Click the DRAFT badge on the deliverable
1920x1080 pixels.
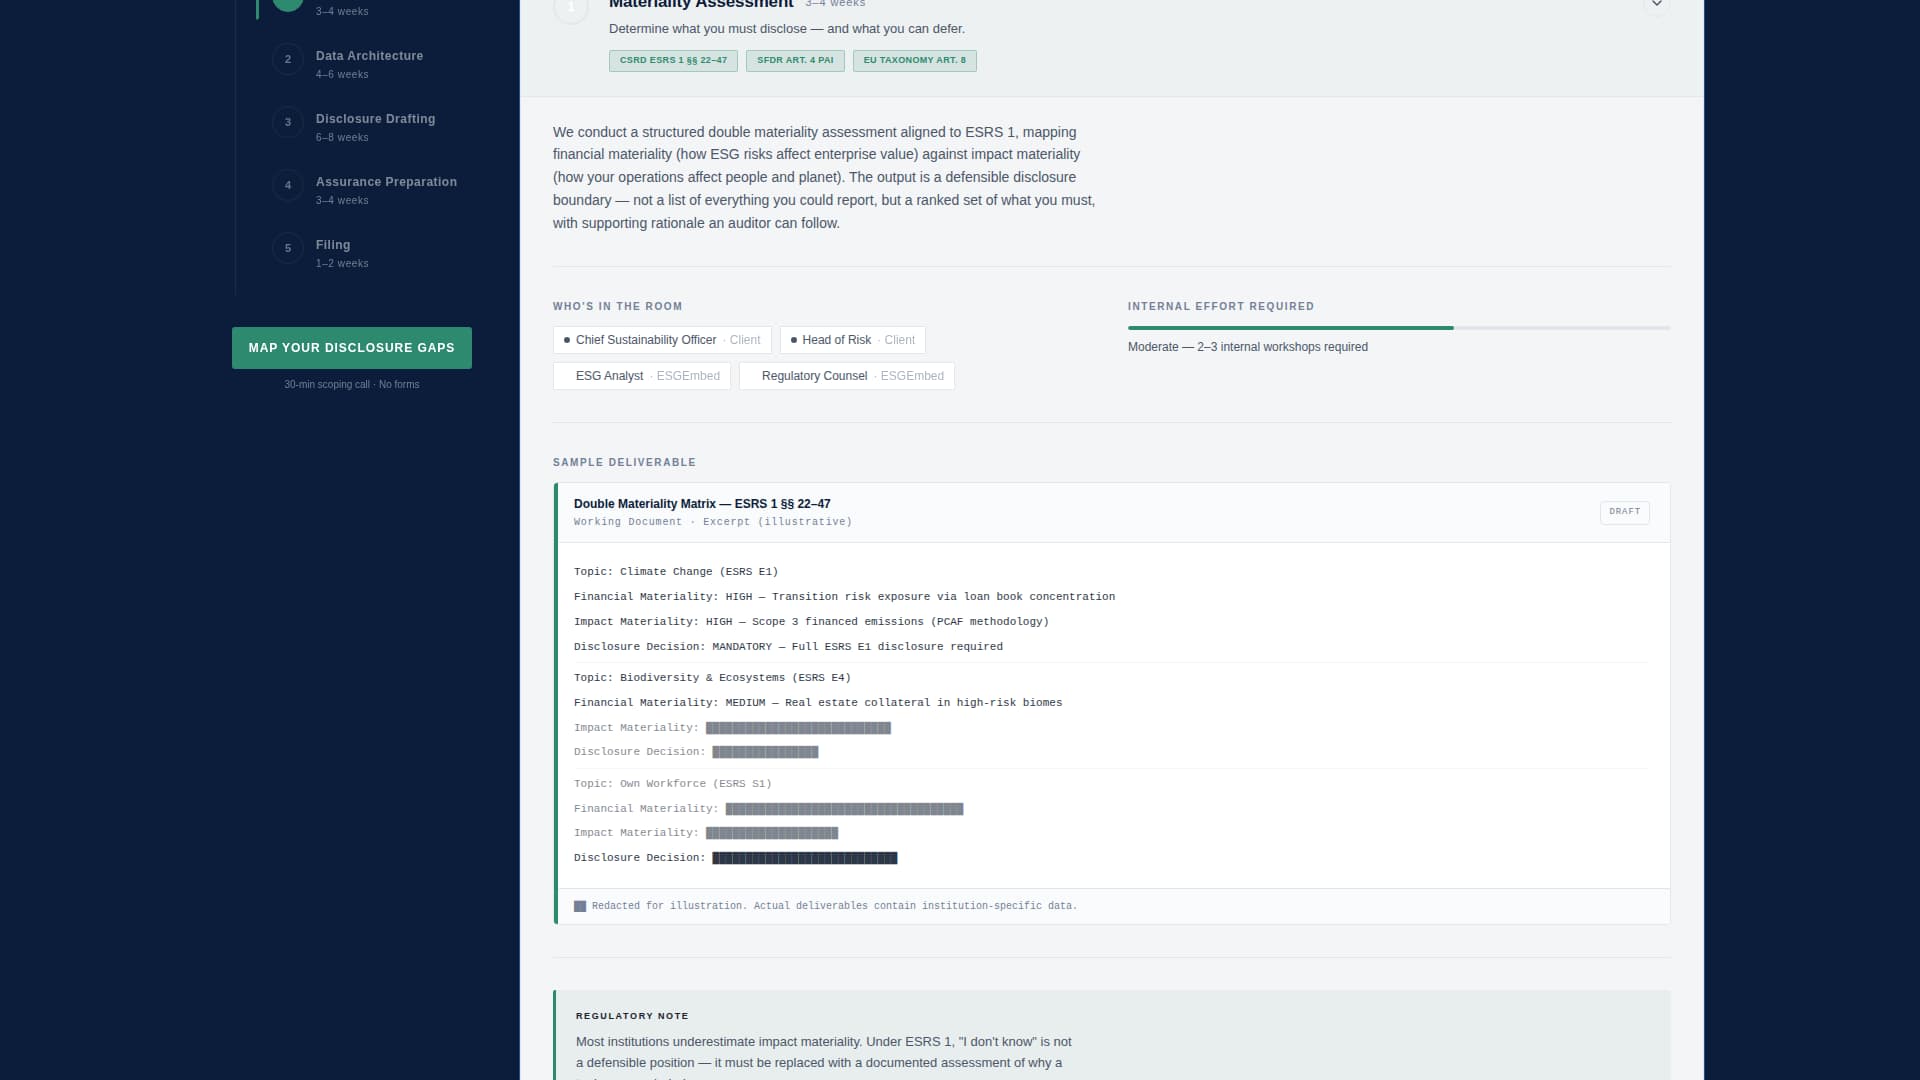click(1625, 512)
